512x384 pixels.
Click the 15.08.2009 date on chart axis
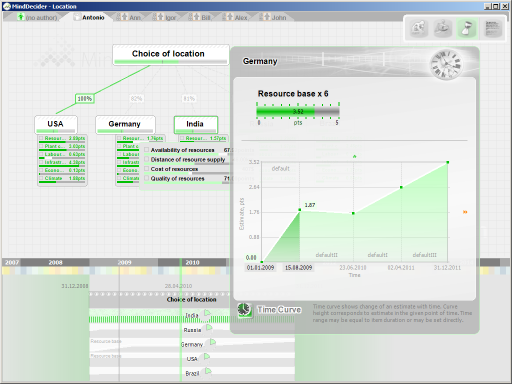298,268
